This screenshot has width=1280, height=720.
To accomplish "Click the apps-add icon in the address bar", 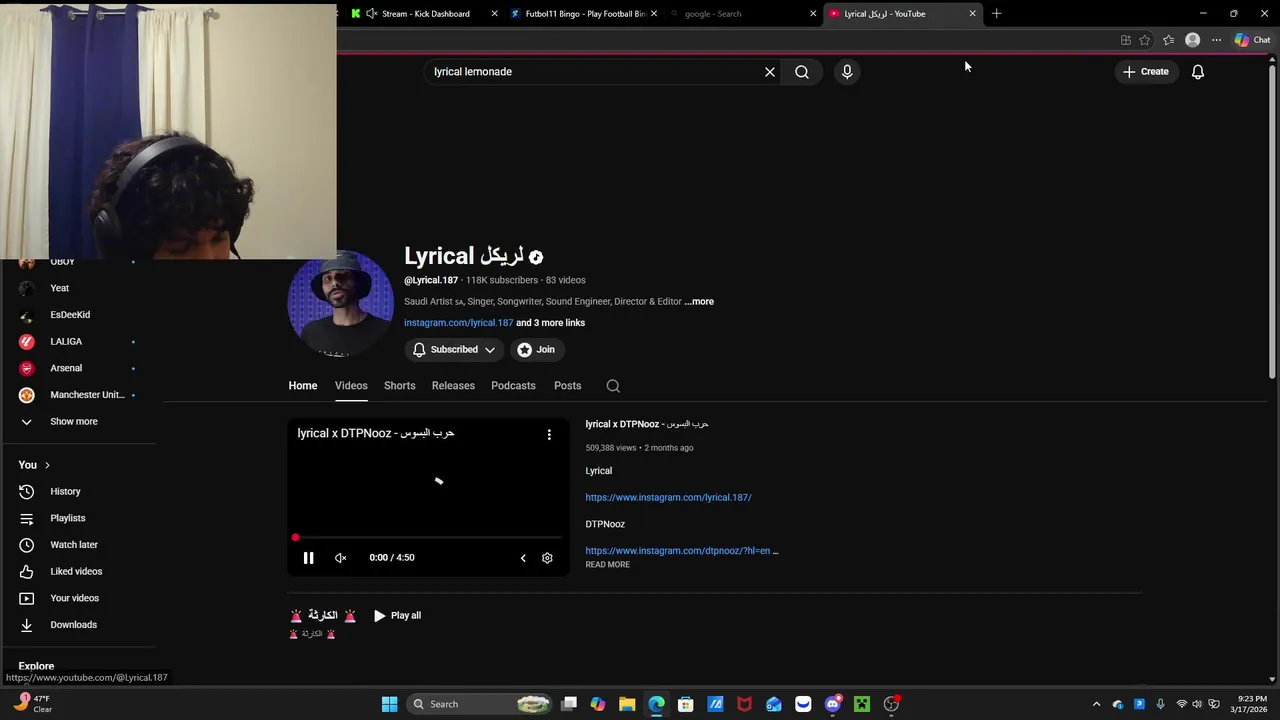I will (x=1126, y=40).
